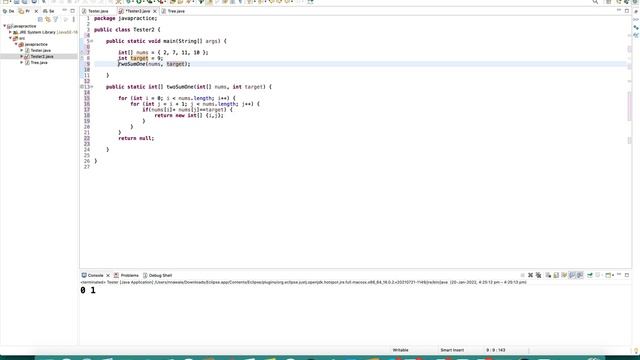Maximize the Console view
The image size is (640, 360).
point(627,275)
